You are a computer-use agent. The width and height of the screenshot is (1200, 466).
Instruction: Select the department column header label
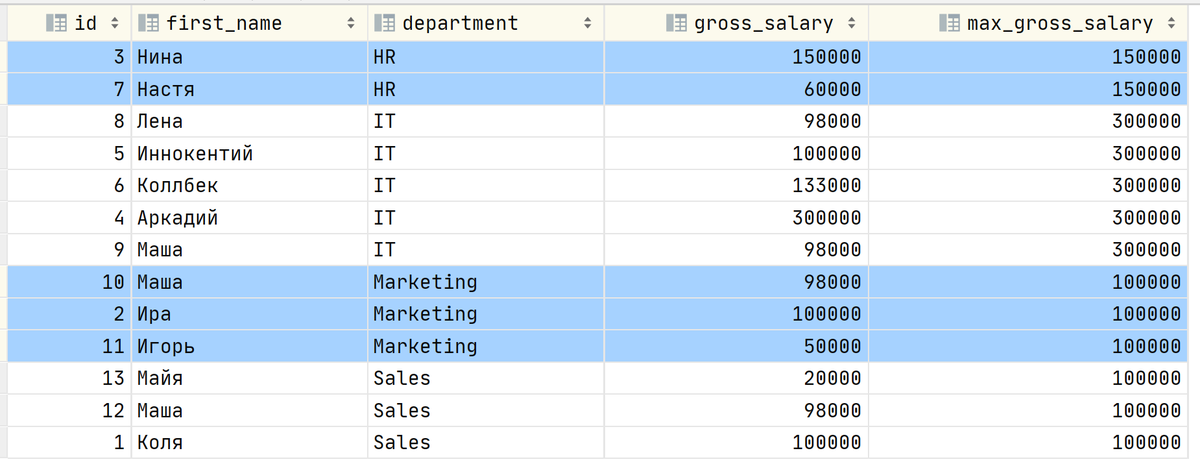tap(460, 23)
